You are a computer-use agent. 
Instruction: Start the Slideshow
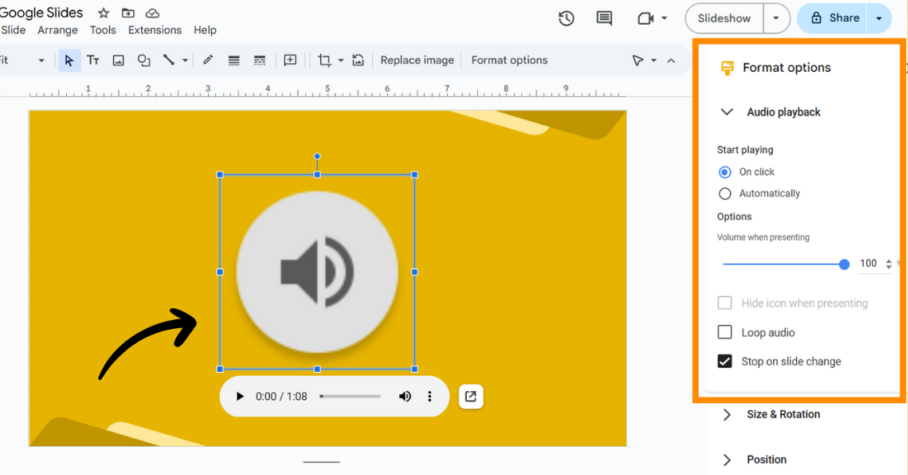(x=724, y=19)
